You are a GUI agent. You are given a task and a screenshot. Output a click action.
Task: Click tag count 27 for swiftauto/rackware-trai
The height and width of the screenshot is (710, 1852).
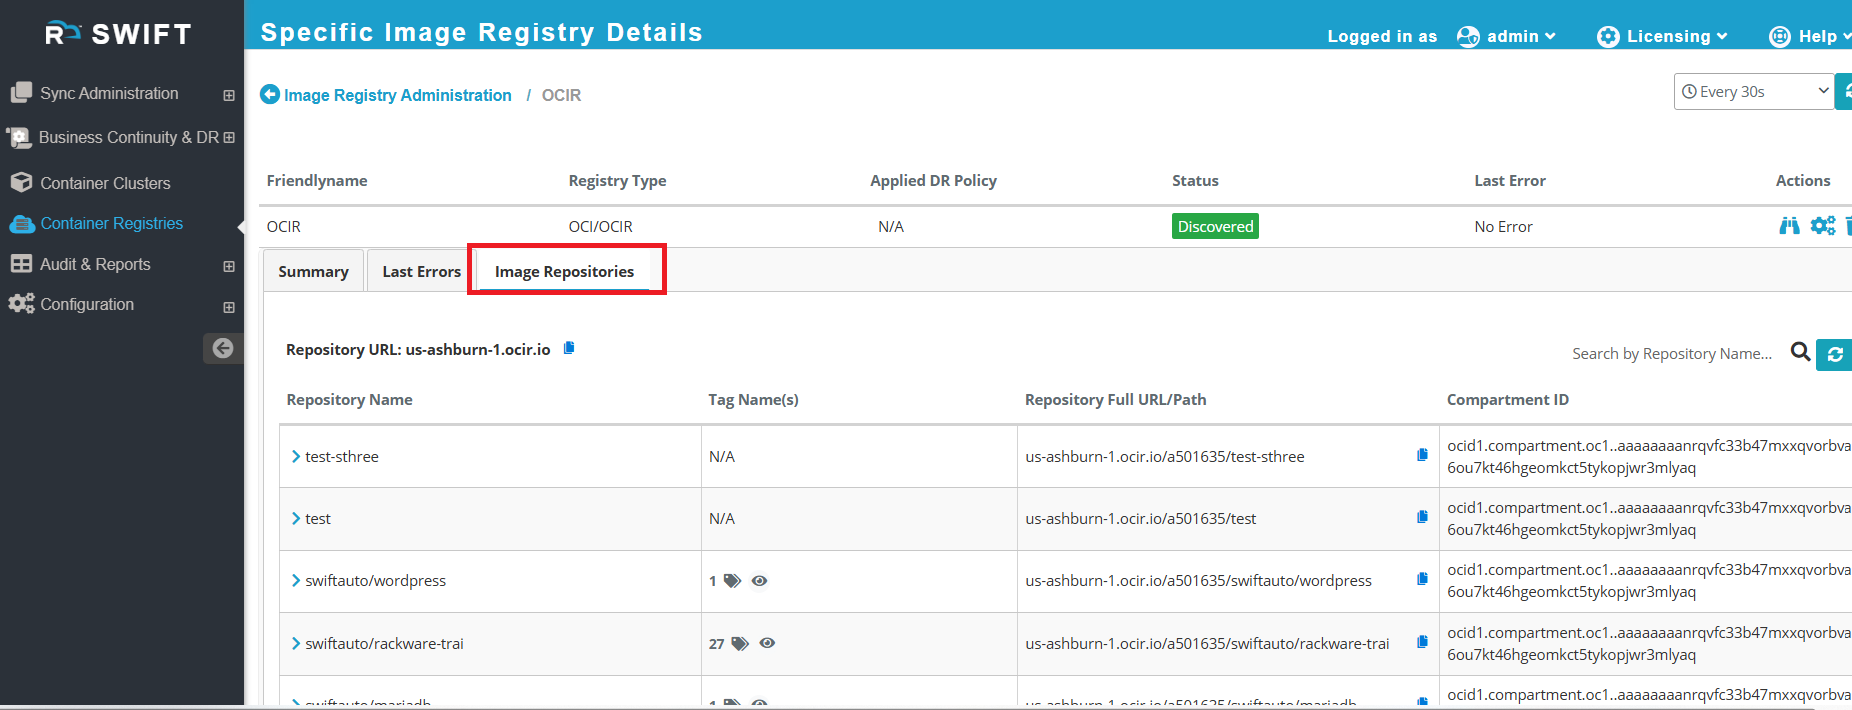click(x=716, y=643)
